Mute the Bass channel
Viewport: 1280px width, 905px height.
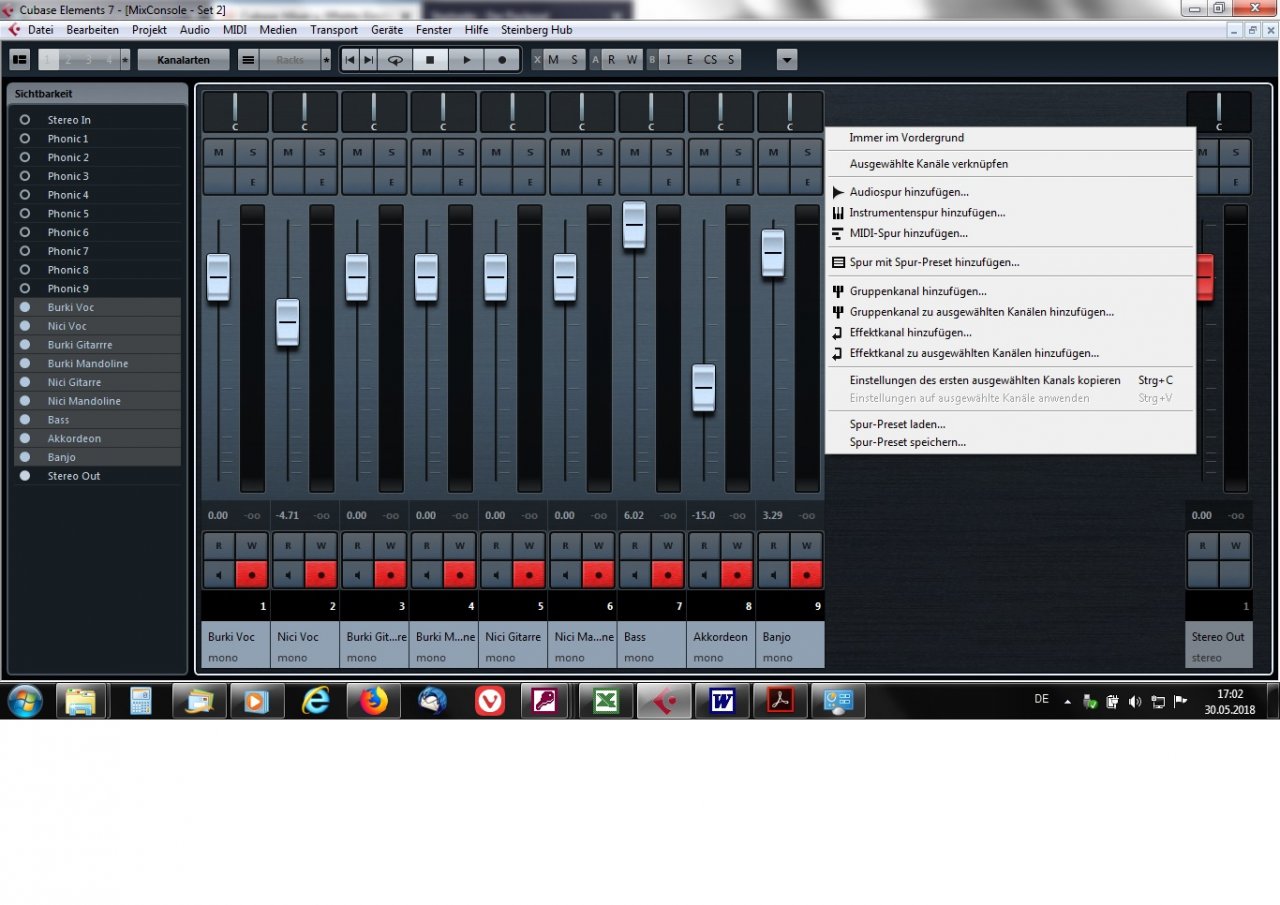[635, 152]
